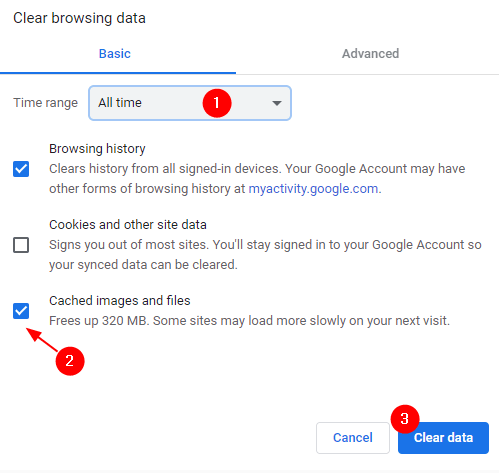Click the Cookies and other site data heading
The image size is (499, 473).
coord(128,225)
